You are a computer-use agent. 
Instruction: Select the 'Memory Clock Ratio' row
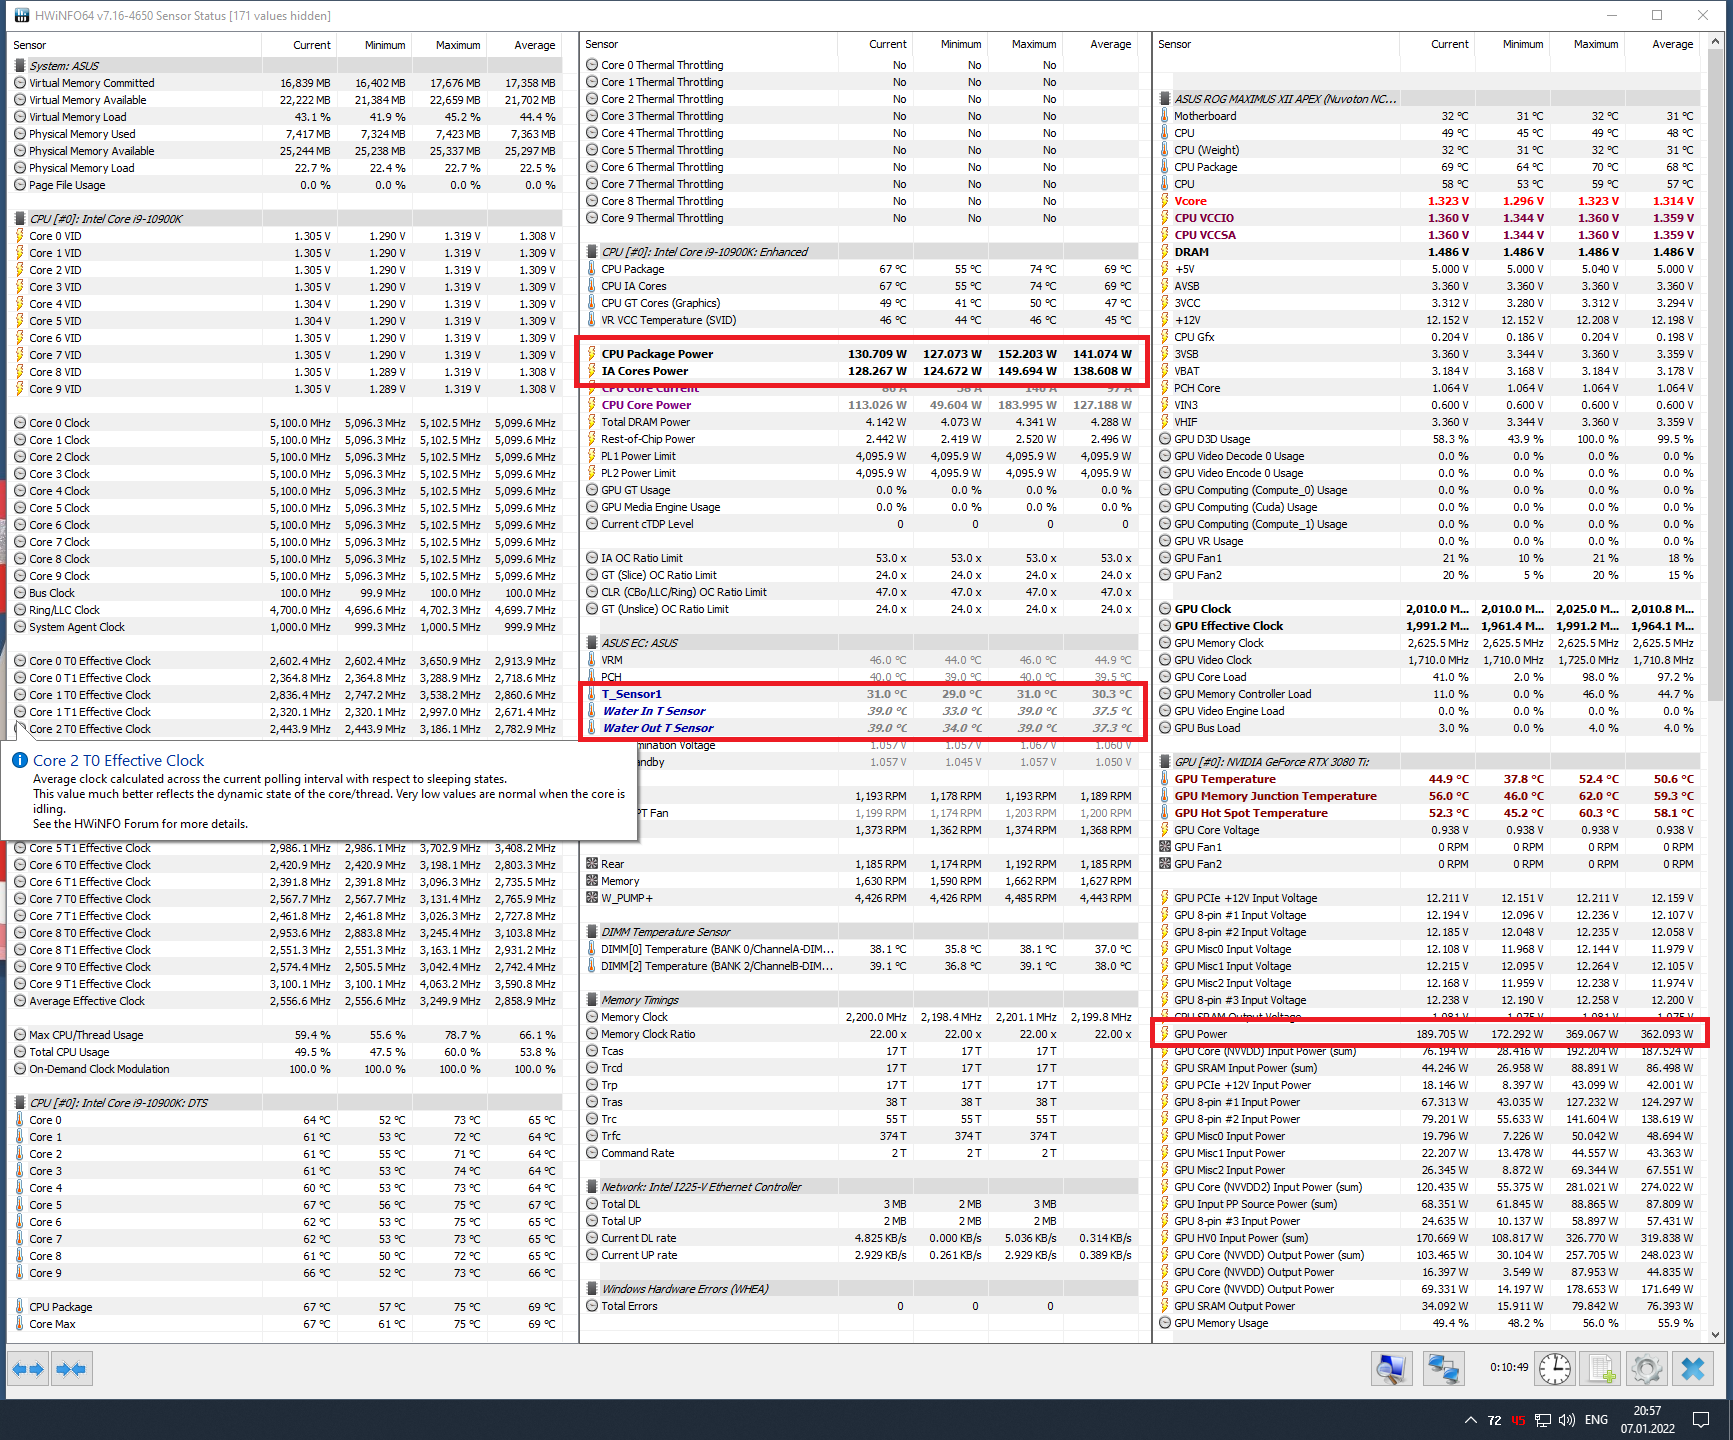[x=860, y=1034]
